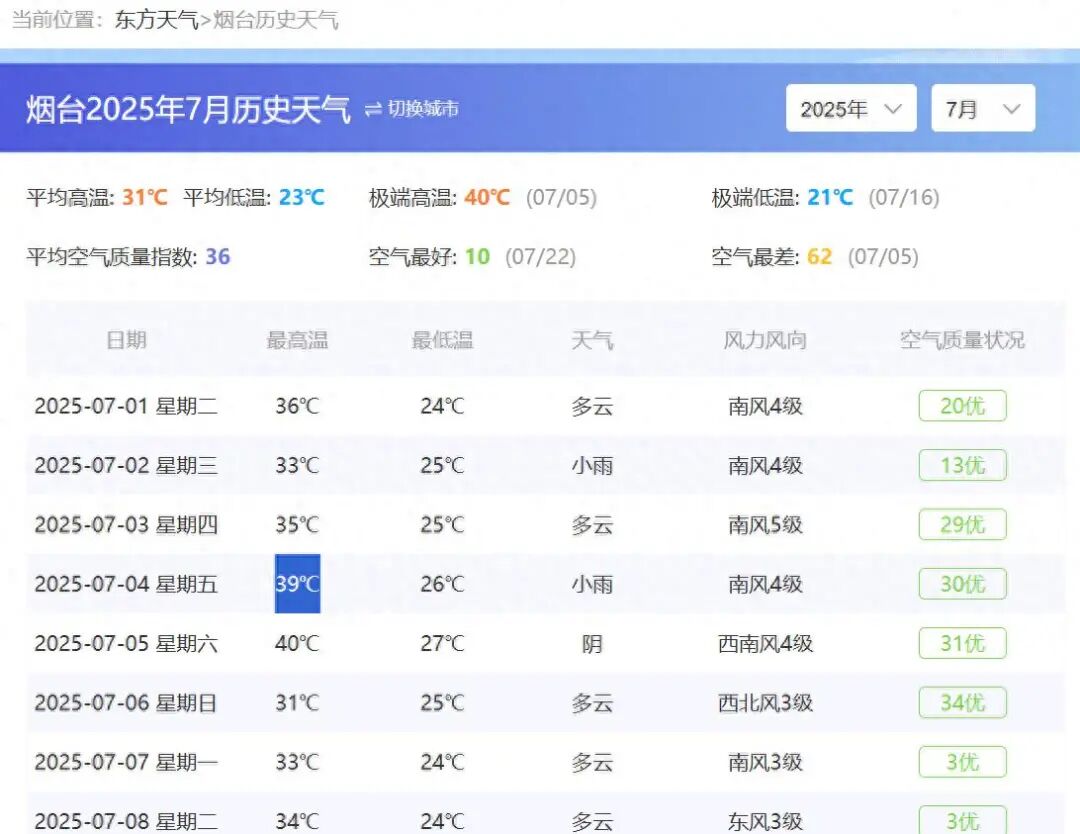Open the 2025年 year dropdown

(x=850, y=108)
